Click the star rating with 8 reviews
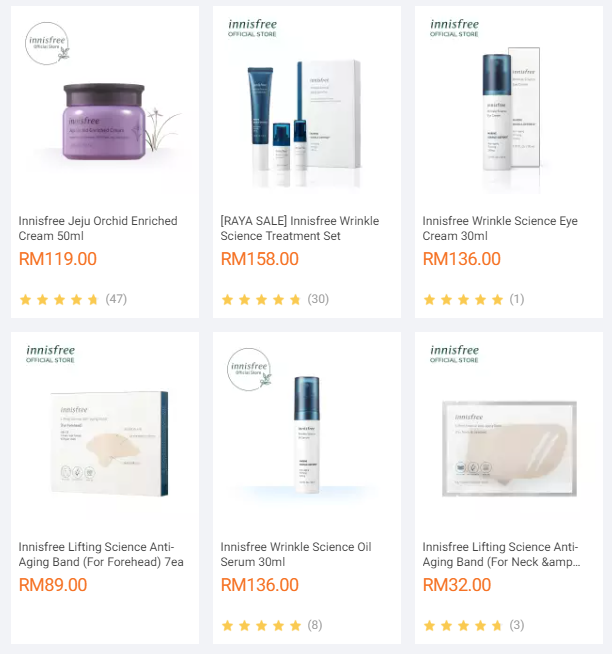This screenshot has width=612, height=654. click(x=272, y=625)
